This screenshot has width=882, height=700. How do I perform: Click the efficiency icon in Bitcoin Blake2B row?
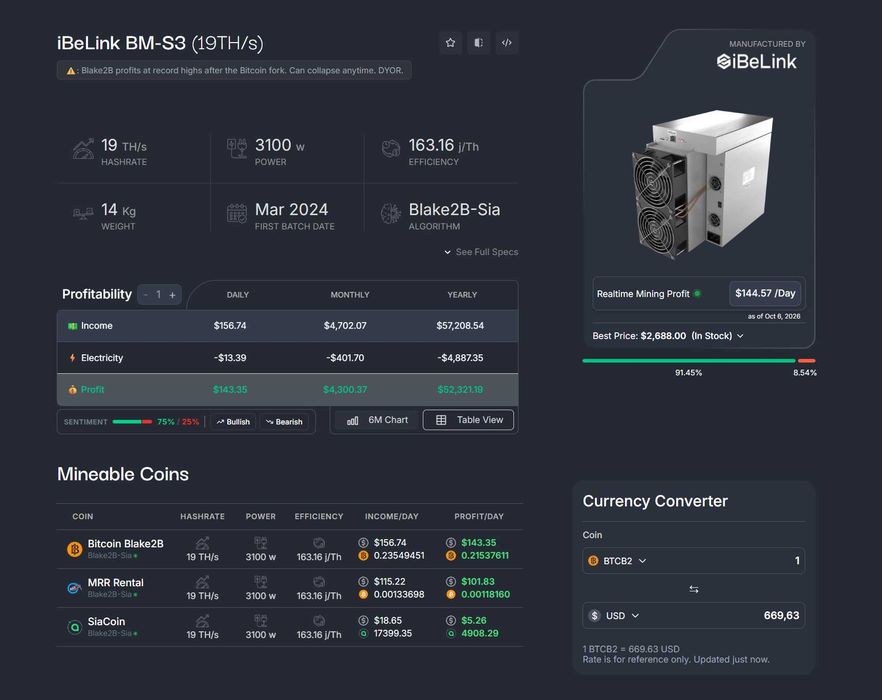pos(319,543)
